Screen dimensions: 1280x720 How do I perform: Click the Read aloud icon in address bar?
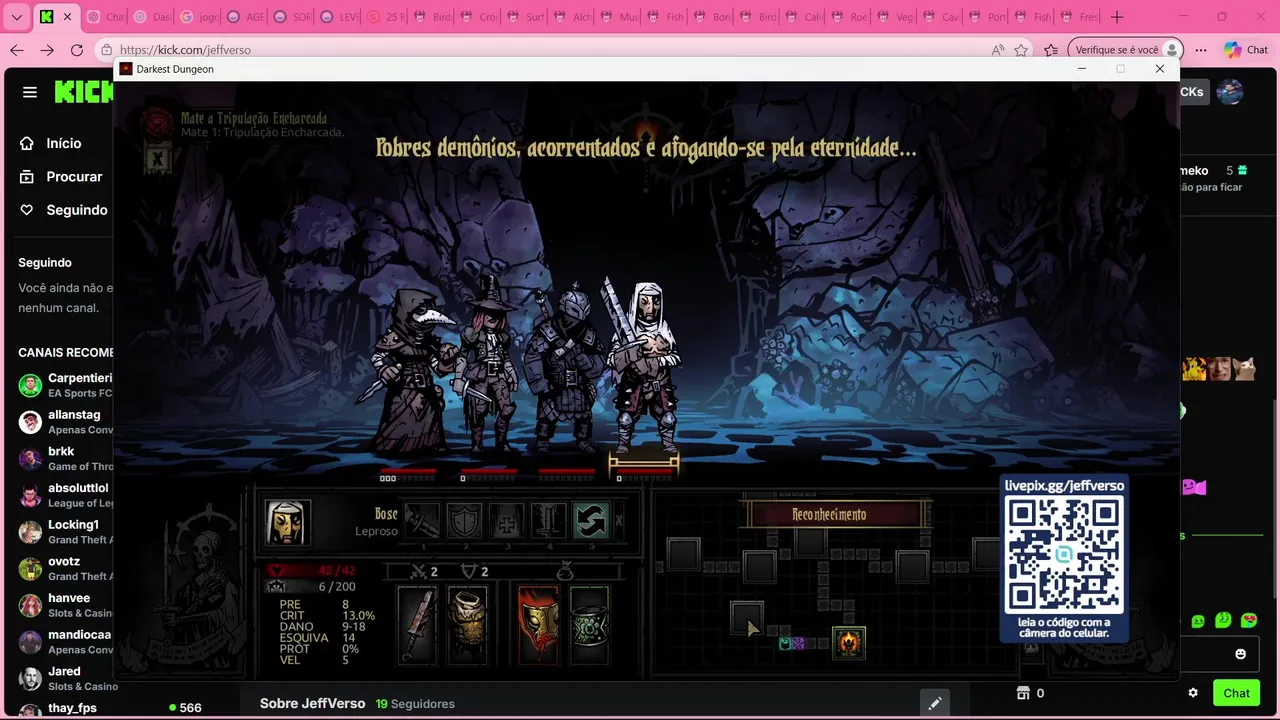[x=997, y=50]
